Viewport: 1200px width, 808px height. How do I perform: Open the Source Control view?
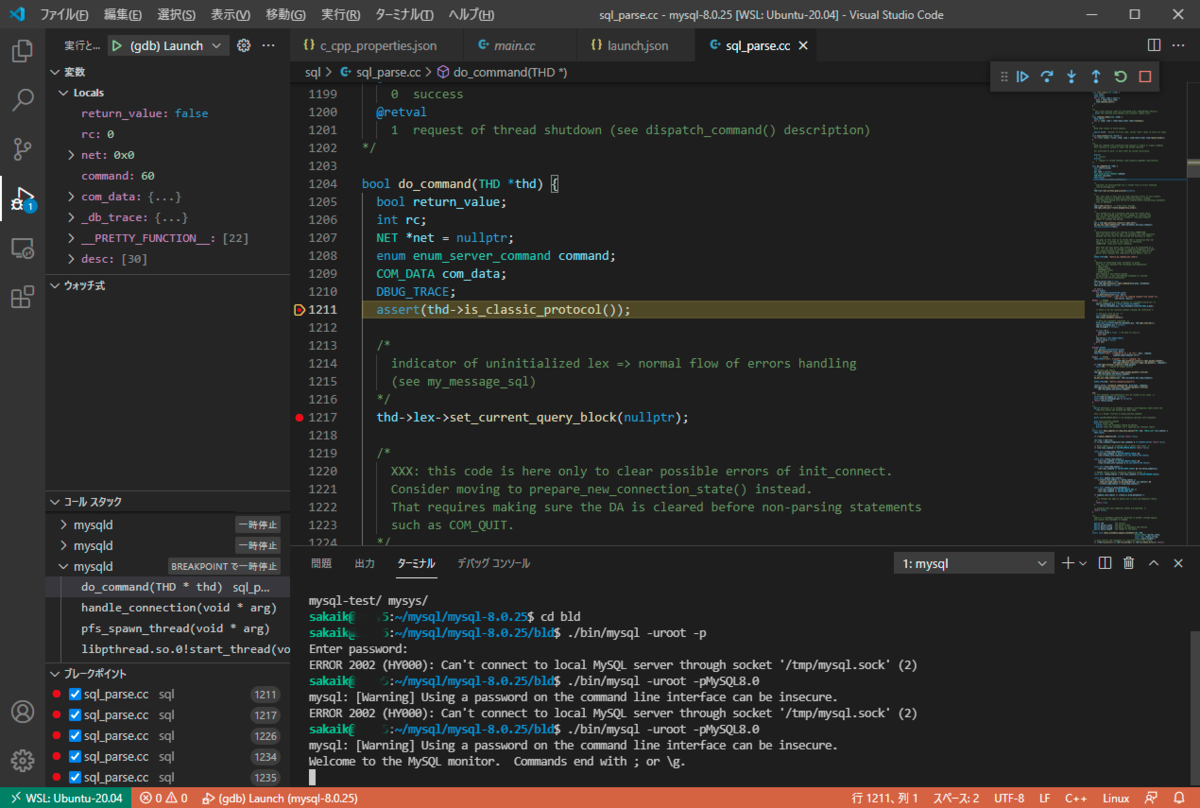pos(22,149)
